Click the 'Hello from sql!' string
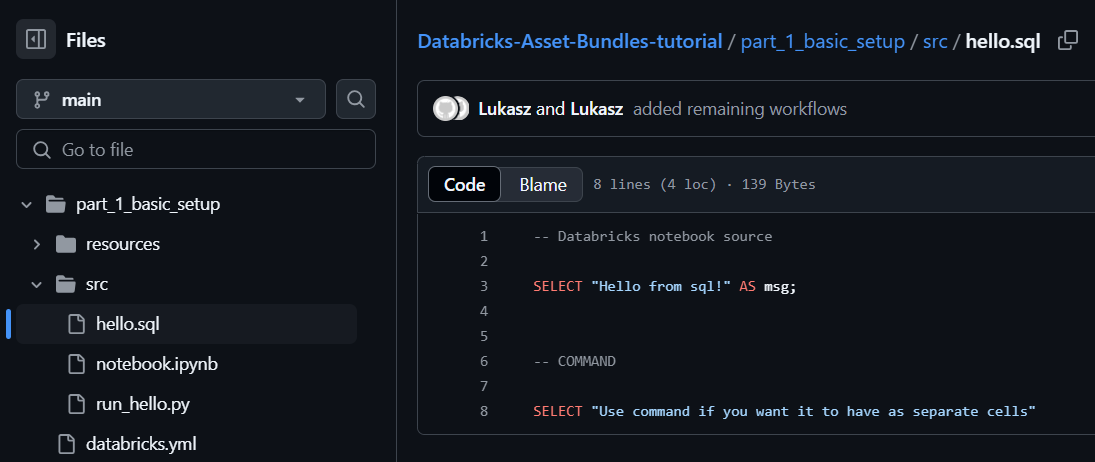This screenshot has width=1095, height=462. coord(661,286)
